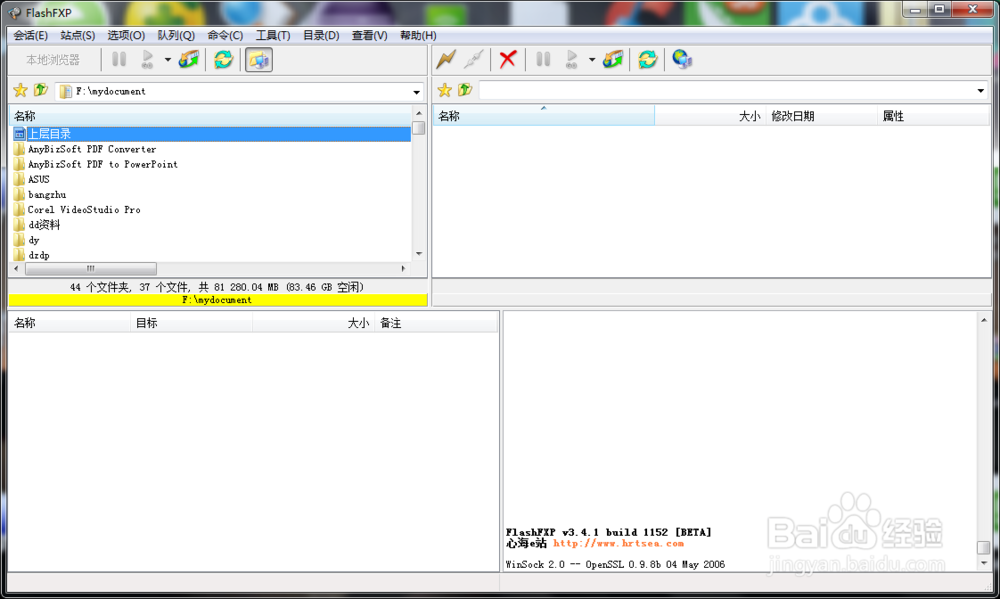The height and width of the screenshot is (599, 1000).
Task: Click the queue pane 目标 column header
Action: click(191, 323)
